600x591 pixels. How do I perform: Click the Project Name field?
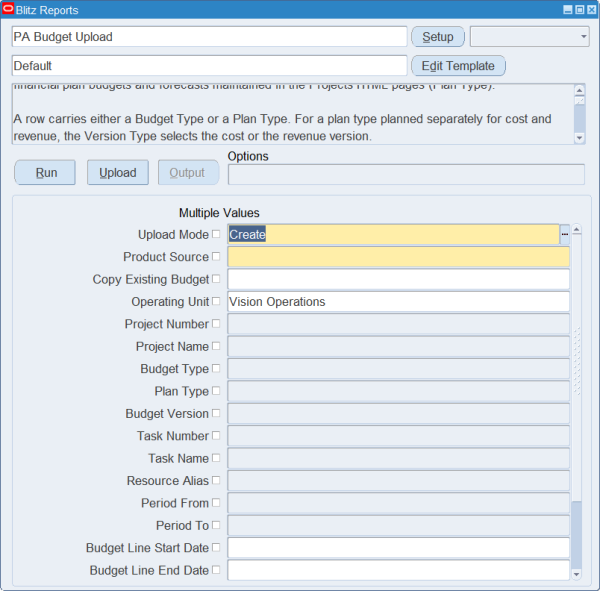tap(398, 346)
